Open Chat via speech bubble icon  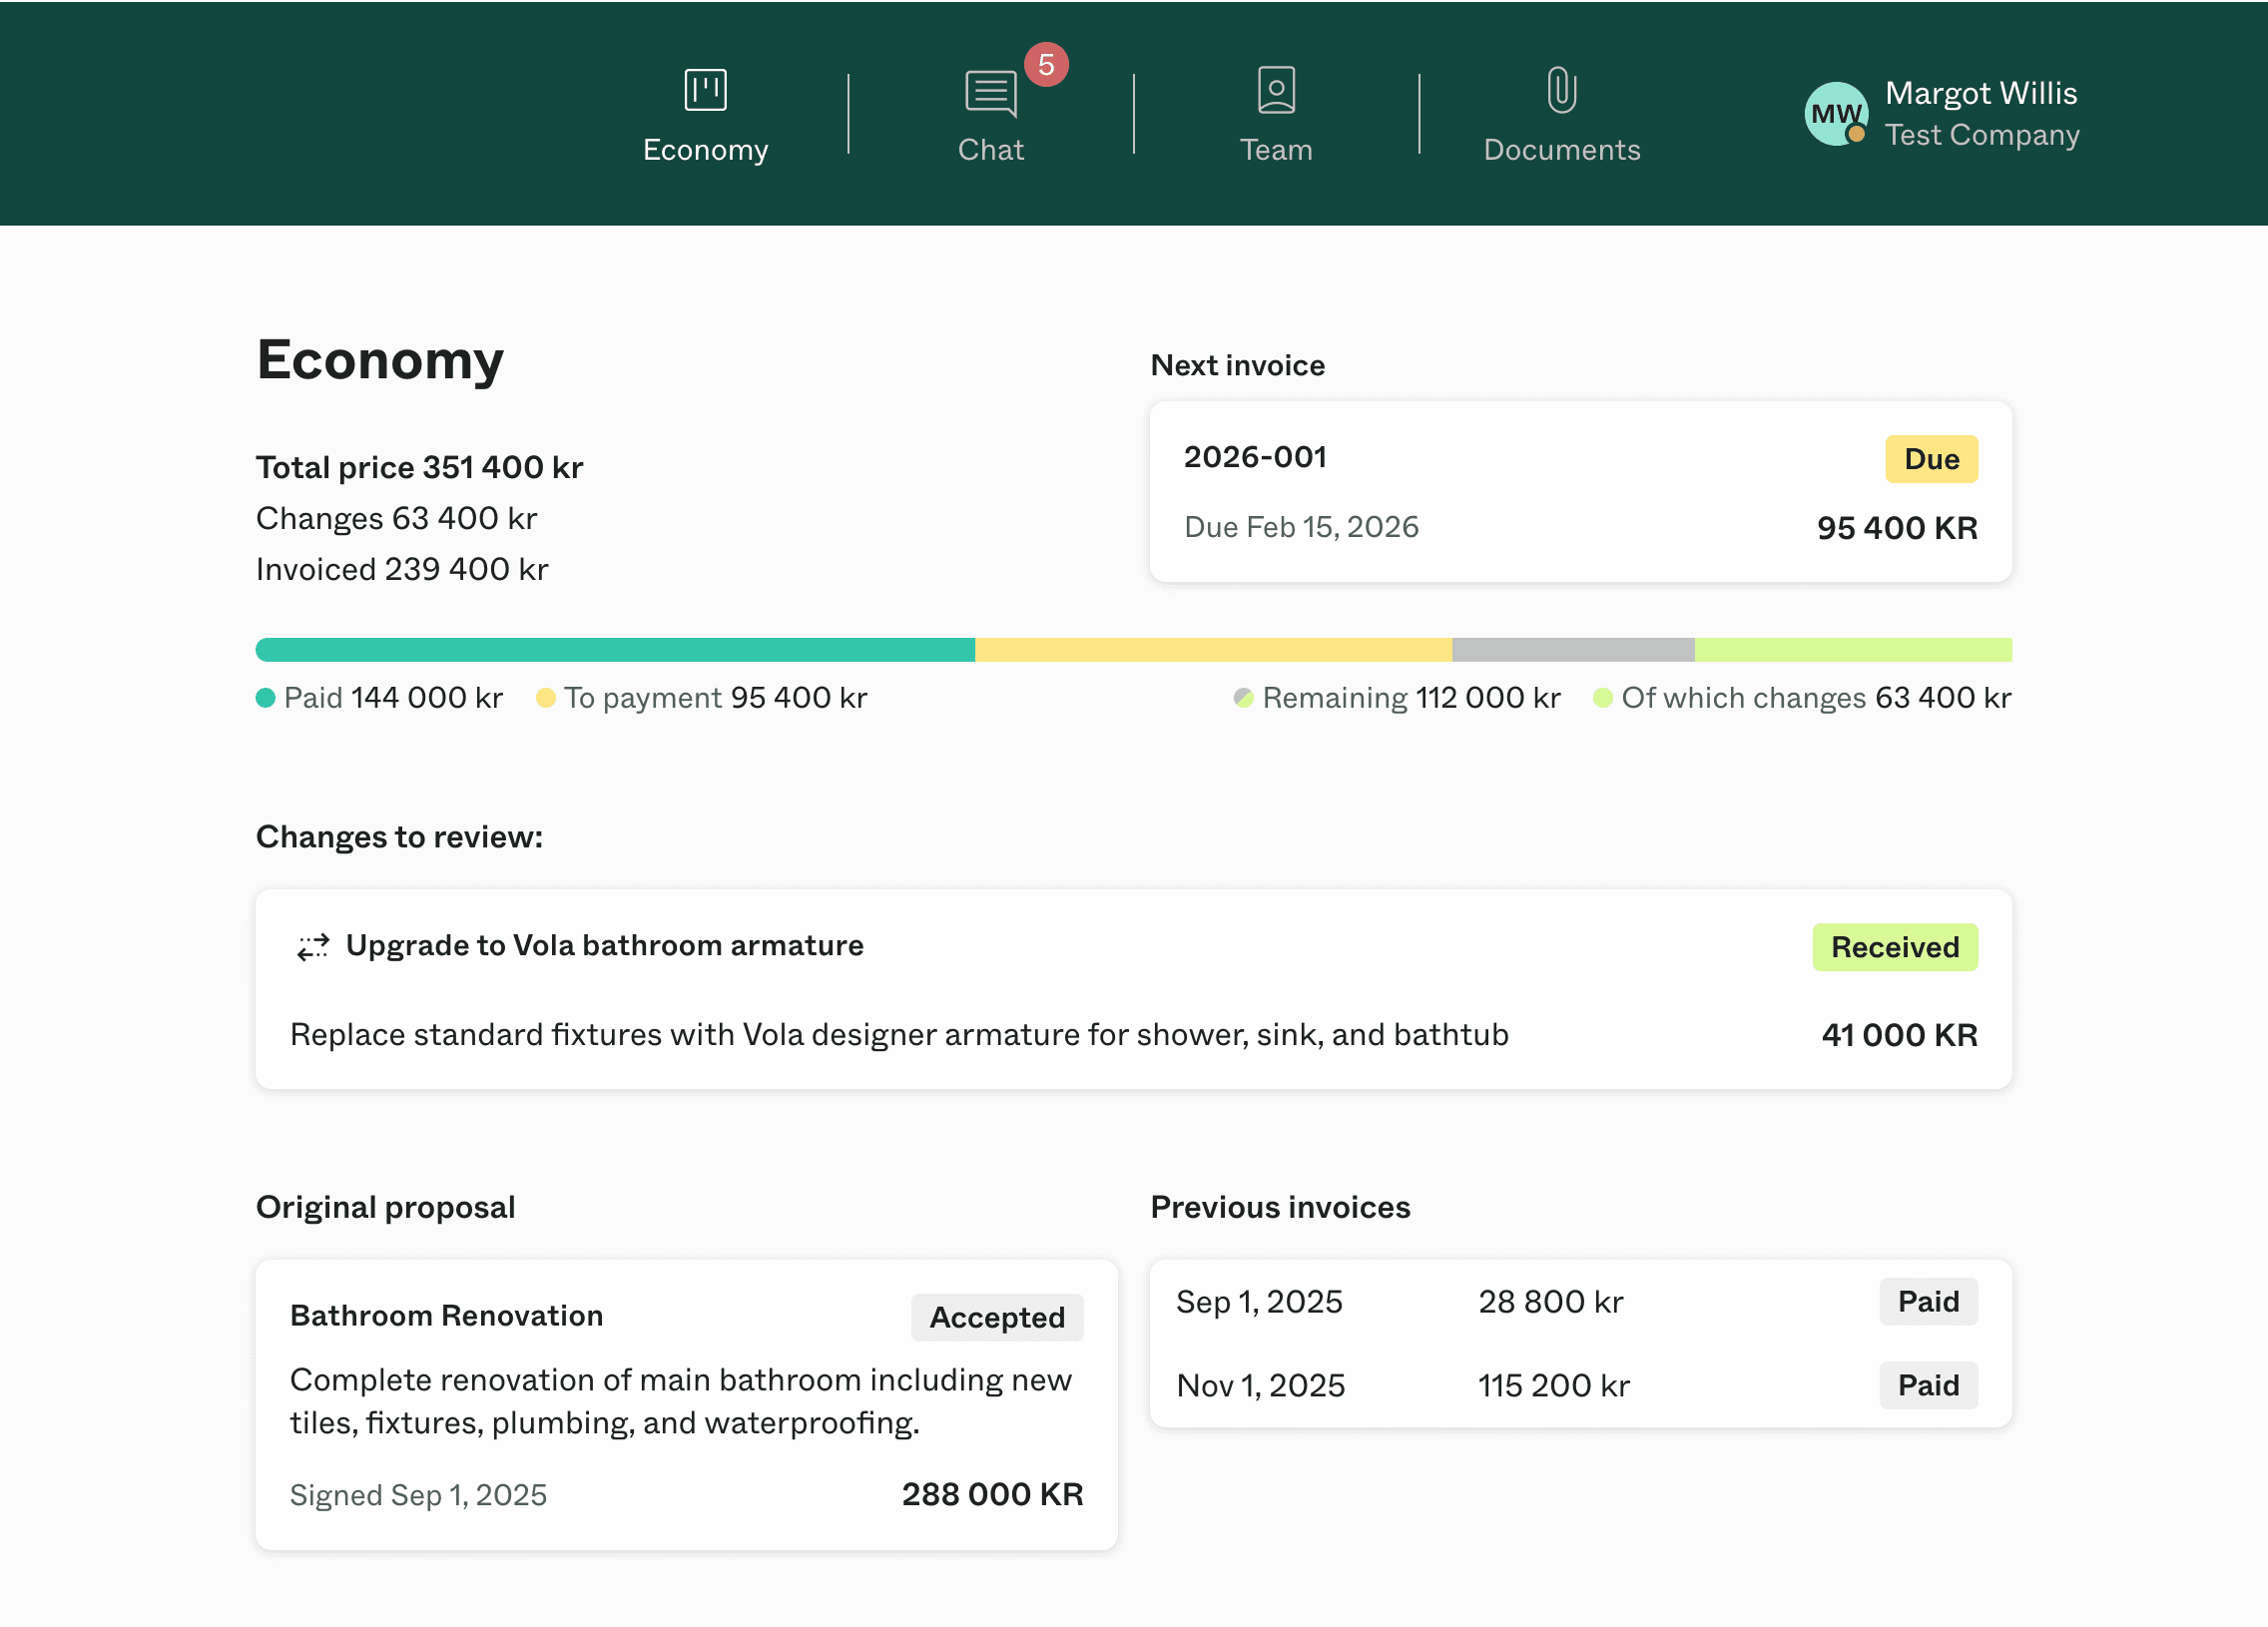[990, 93]
